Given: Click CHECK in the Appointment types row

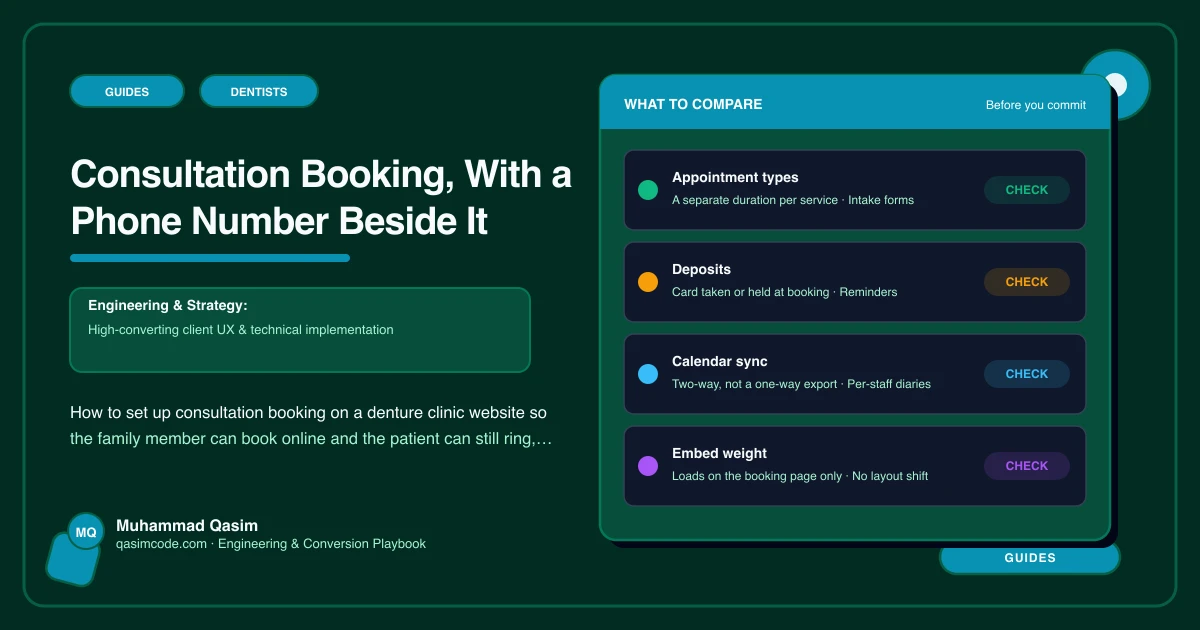Looking at the screenshot, I should coord(1027,190).
